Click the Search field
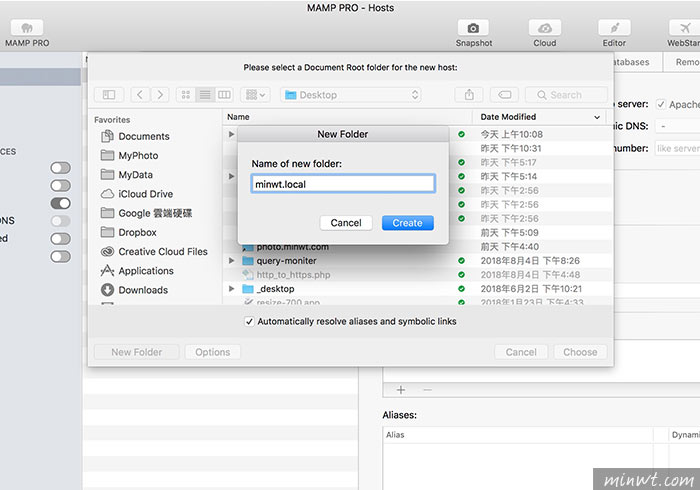Screen dimensions: 700x490 pyautogui.click(x=566, y=95)
